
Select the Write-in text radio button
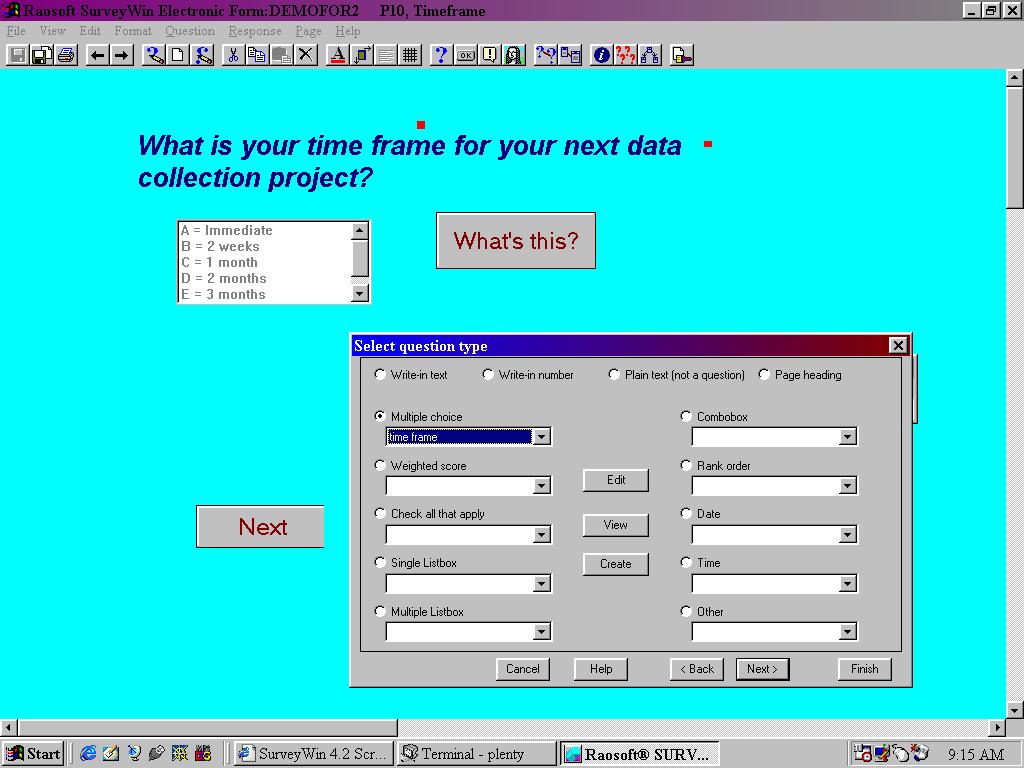pos(380,375)
